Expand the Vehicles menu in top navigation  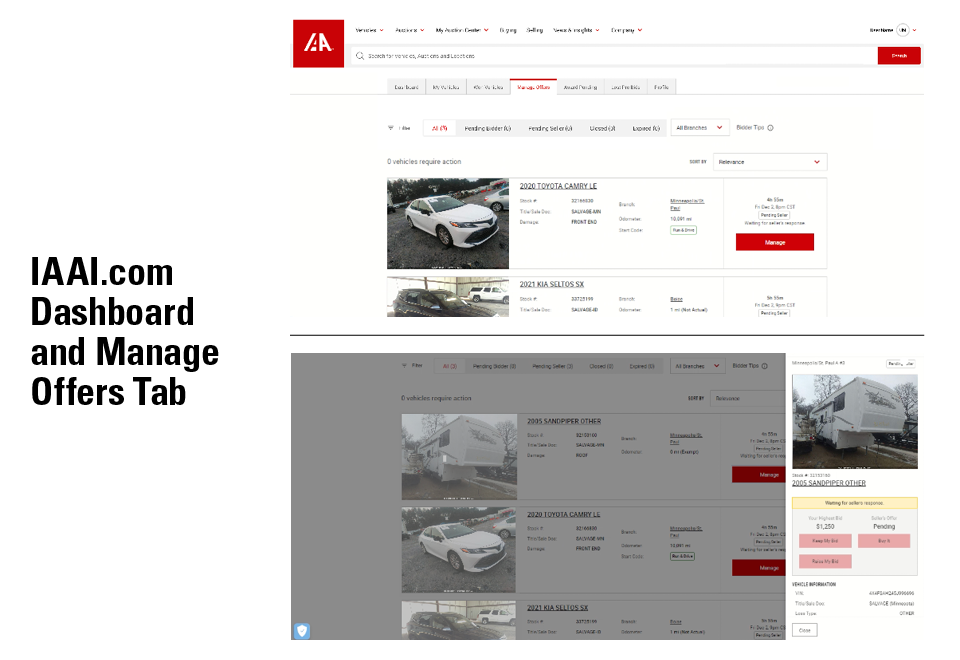pyautogui.click(x=370, y=30)
